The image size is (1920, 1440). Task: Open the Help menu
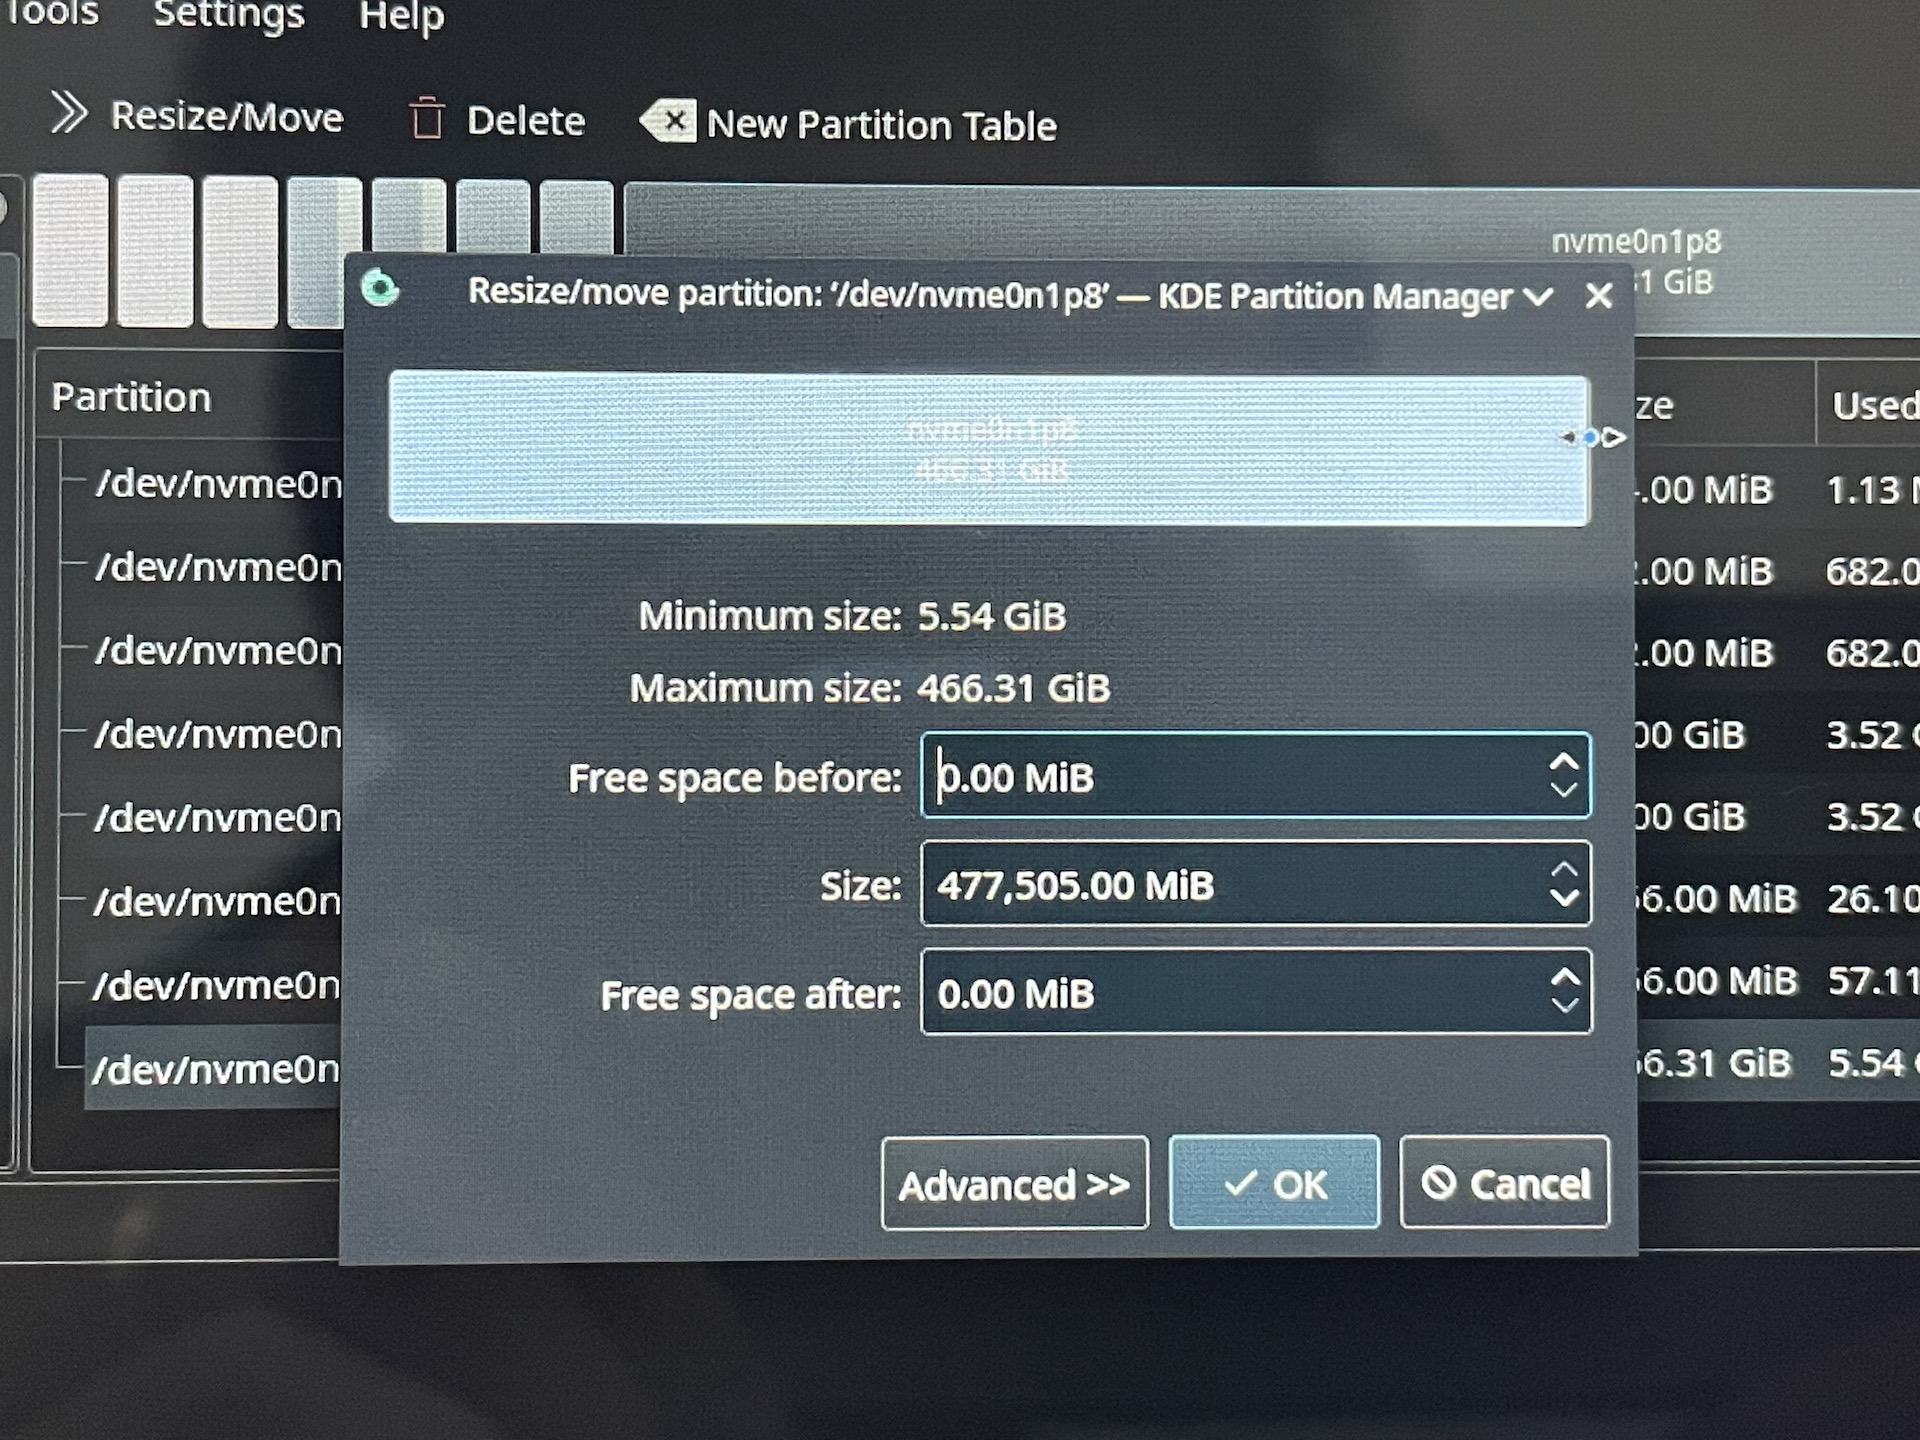coord(401,15)
